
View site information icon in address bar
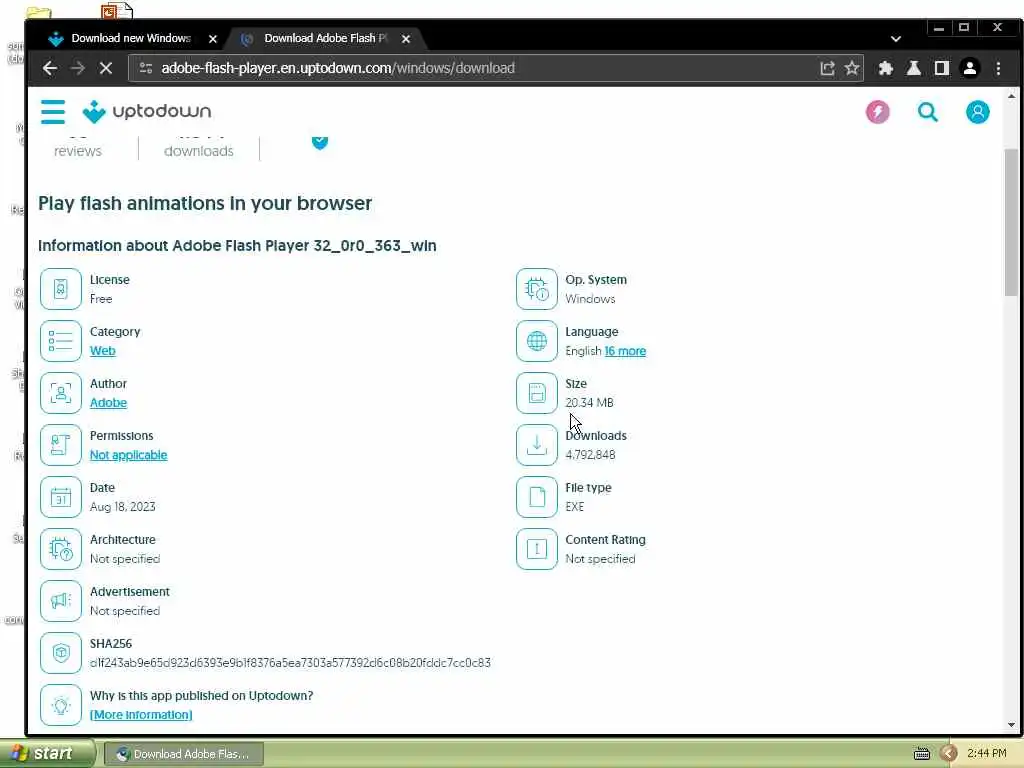(x=146, y=68)
